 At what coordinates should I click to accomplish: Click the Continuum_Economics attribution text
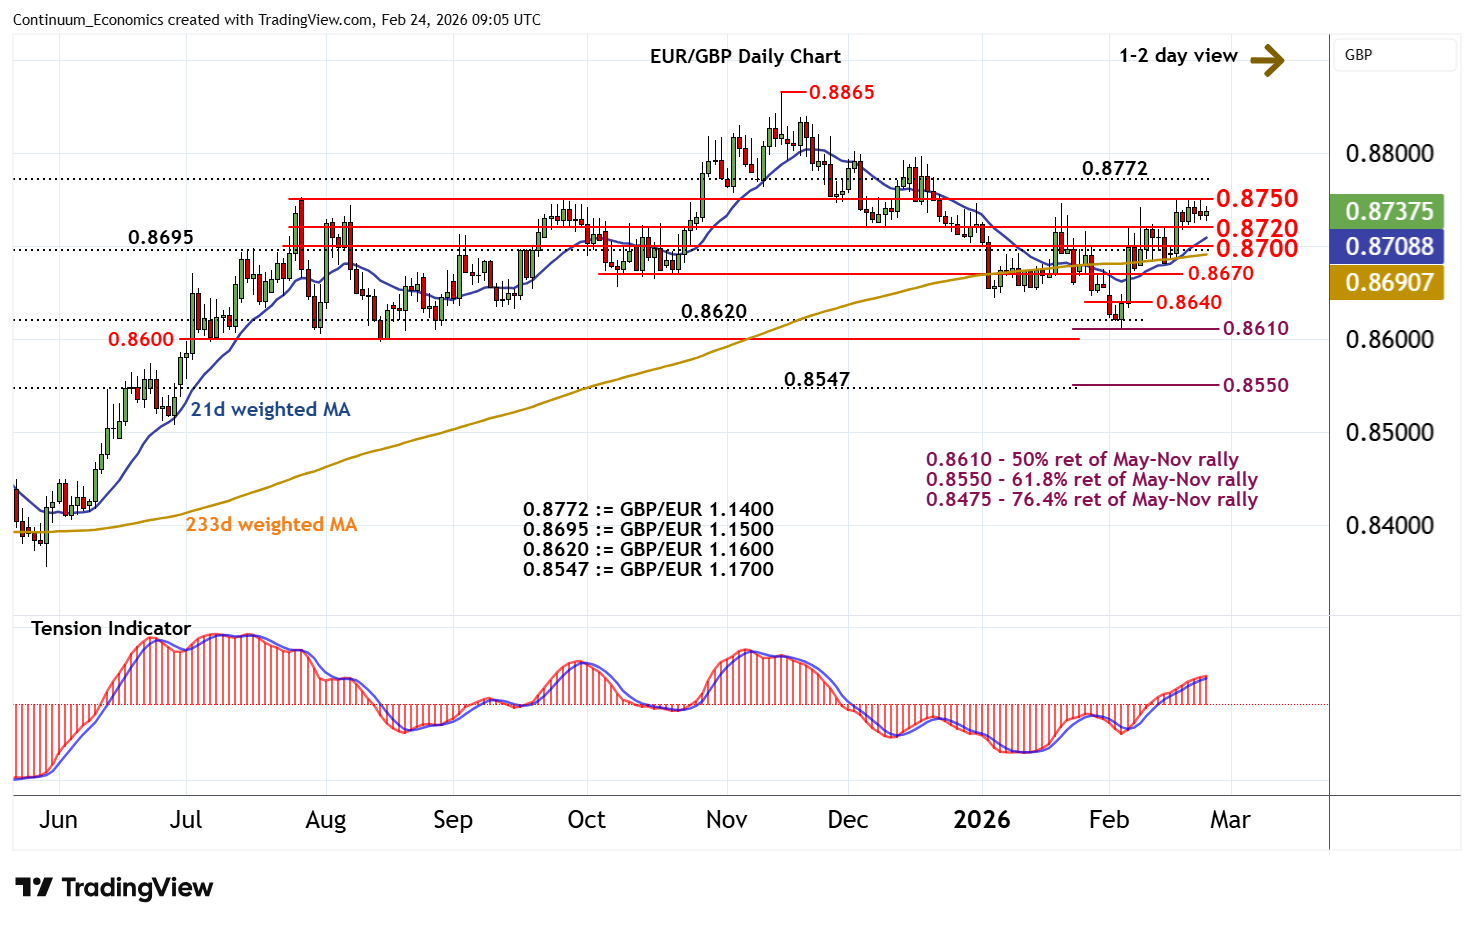(277, 20)
